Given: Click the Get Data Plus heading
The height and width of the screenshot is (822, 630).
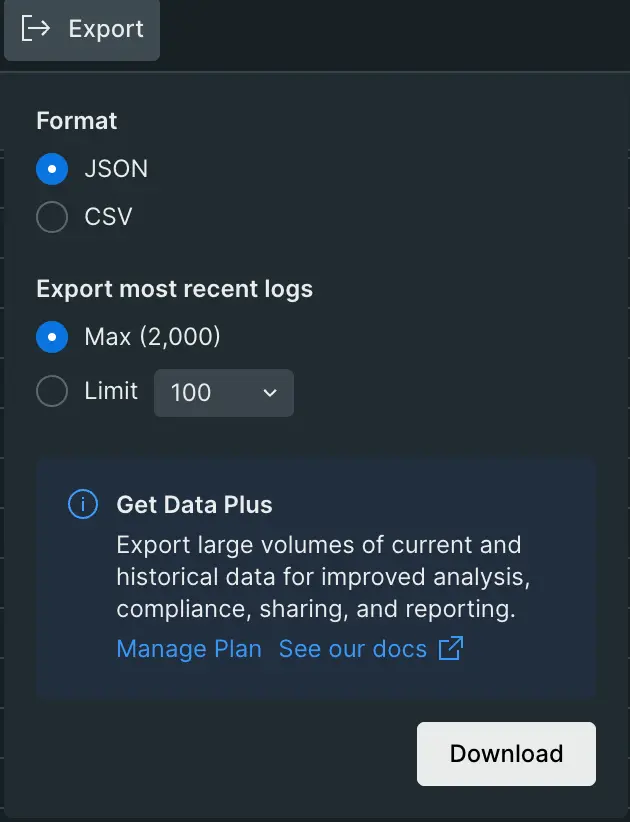Looking at the screenshot, I should click(x=194, y=505).
